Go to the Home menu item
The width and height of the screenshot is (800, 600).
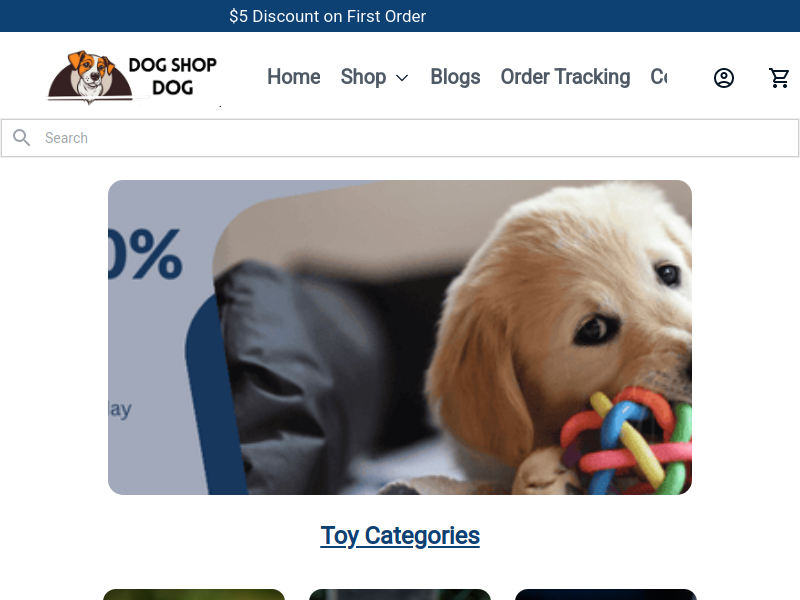coord(294,77)
